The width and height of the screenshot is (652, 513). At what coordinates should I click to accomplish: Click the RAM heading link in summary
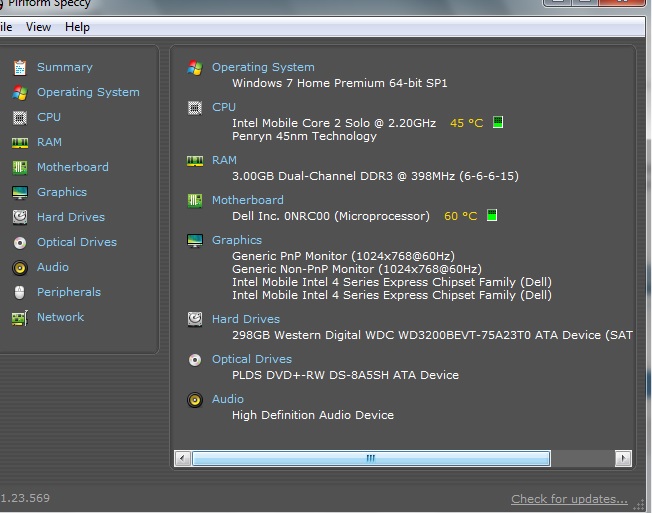tap(224, 160)
